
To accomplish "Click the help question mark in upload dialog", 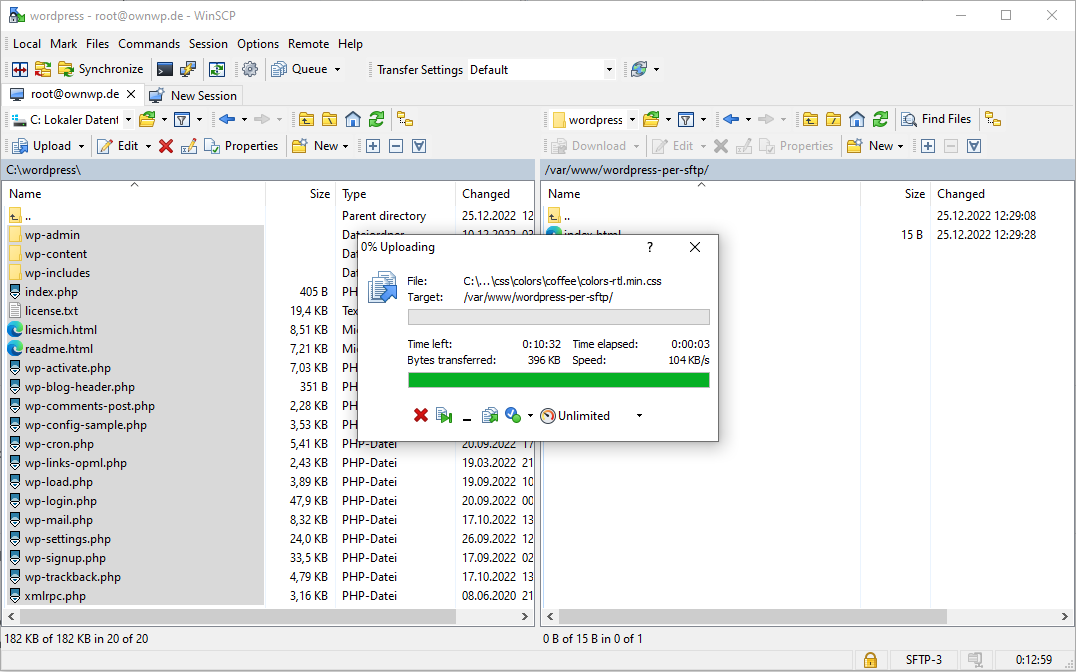I will point(649,247).
